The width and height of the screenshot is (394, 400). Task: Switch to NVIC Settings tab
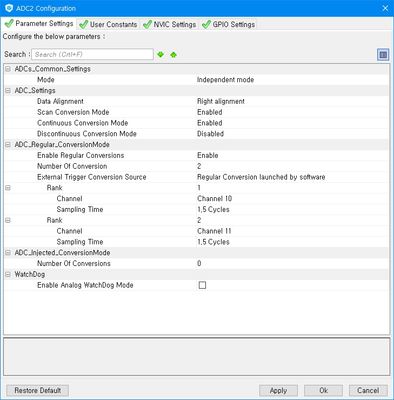(x=170, y=24)
